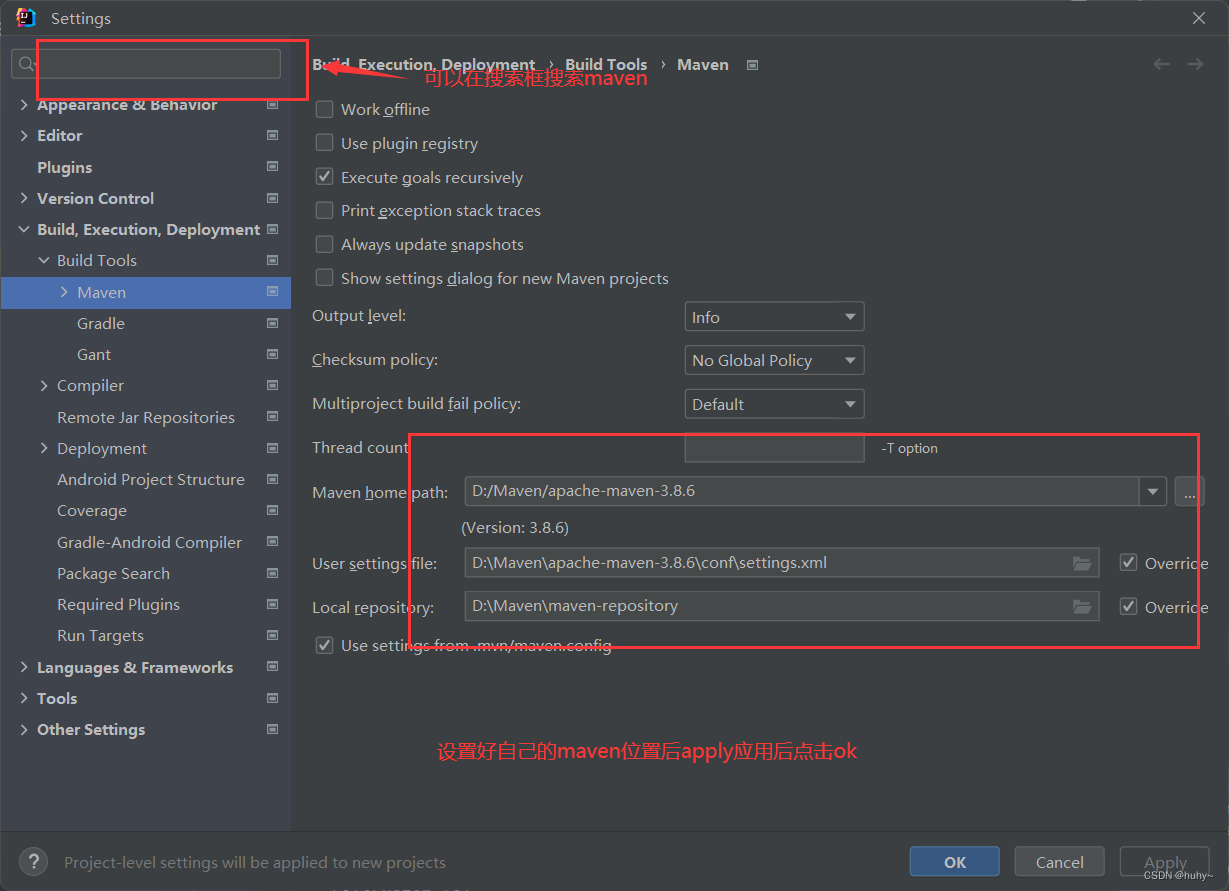1229x891 pixels.
Task: Click project-level icon next to Build Tools
Action: (272, 260)
